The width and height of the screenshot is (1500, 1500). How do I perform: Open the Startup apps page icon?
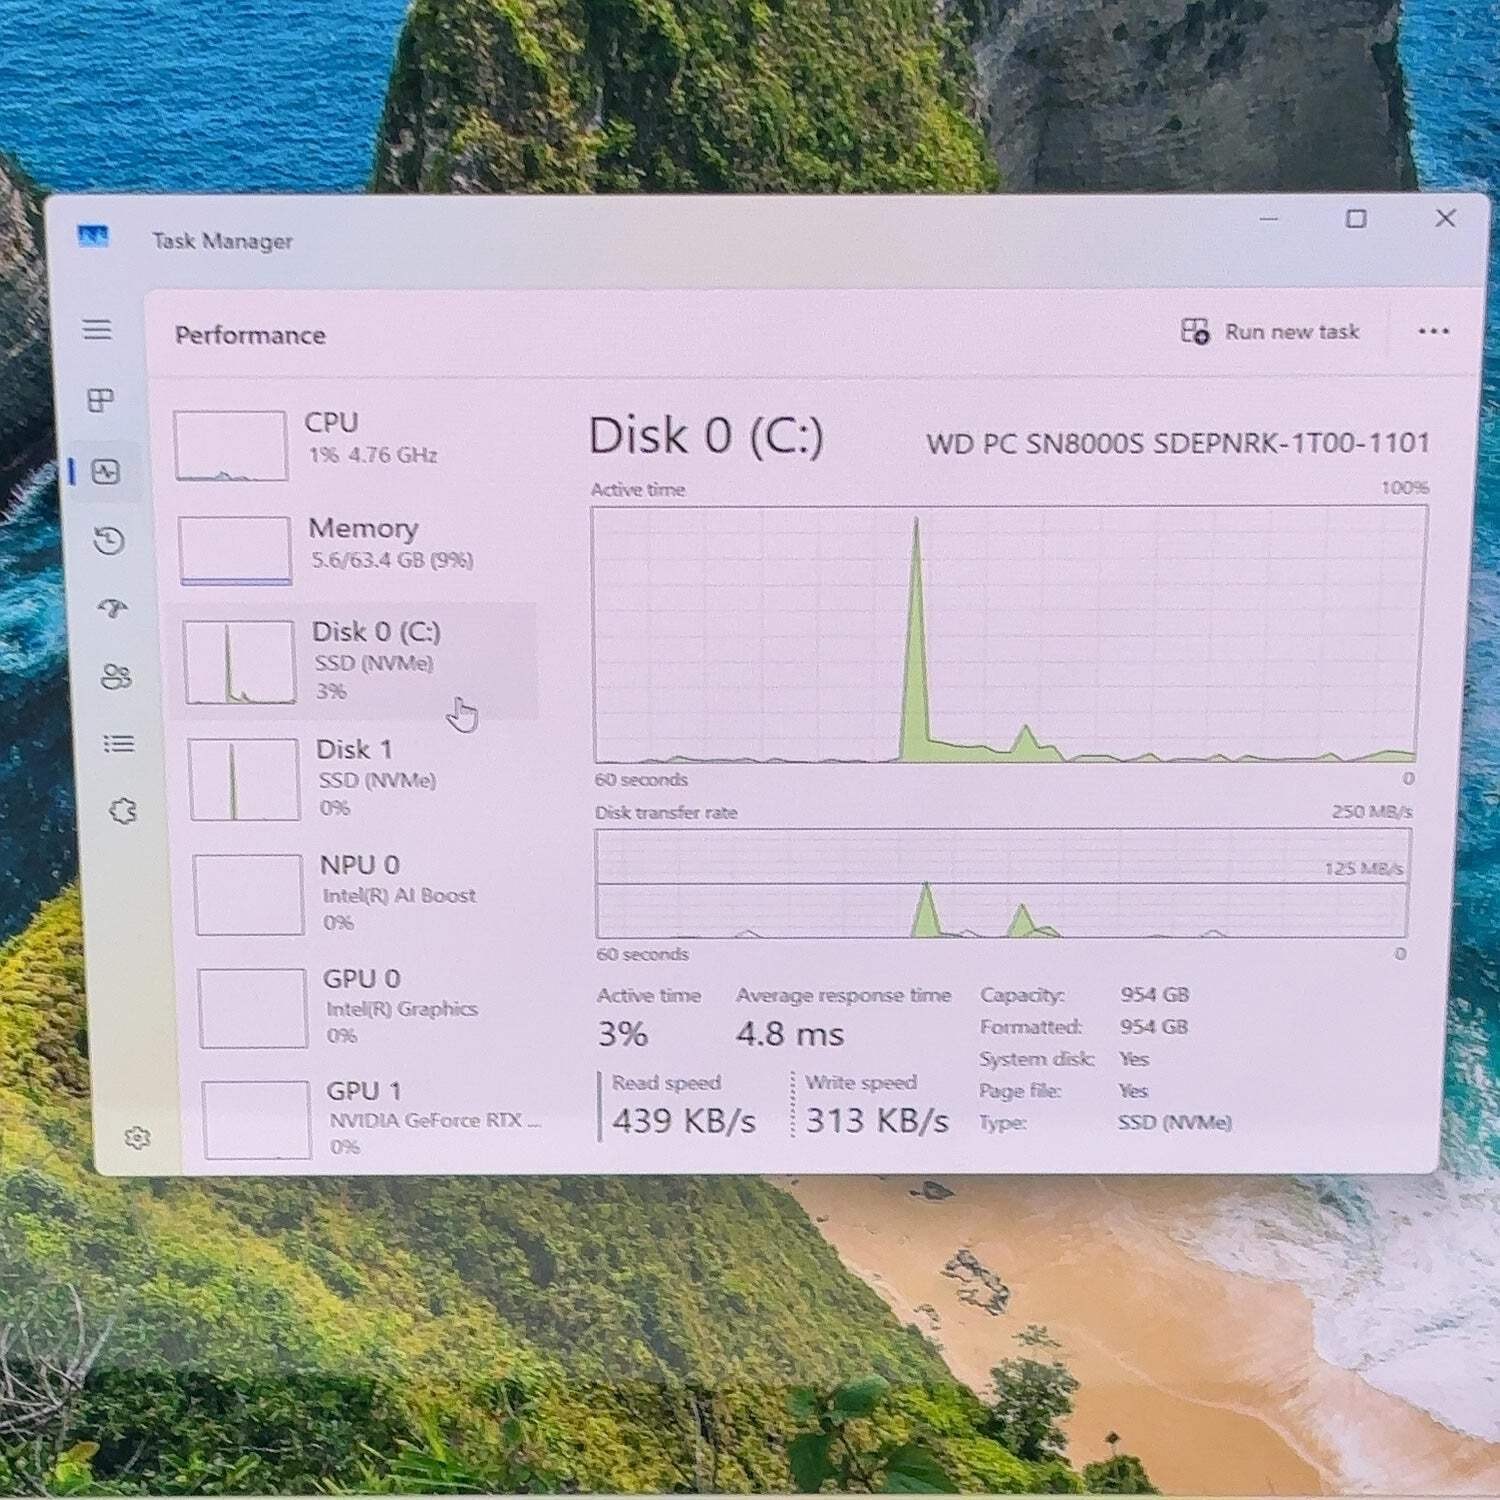(112, 608)
